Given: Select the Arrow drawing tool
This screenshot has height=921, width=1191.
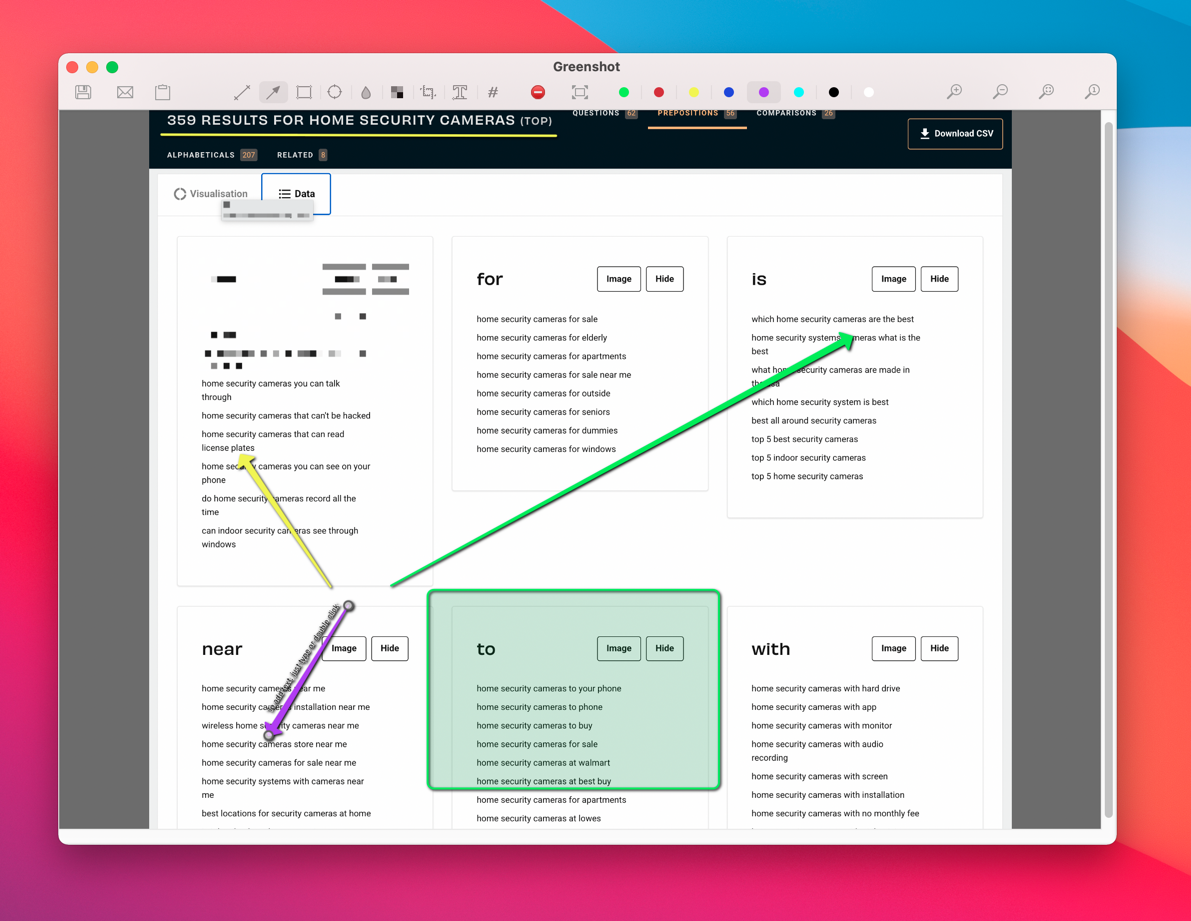Looking at the screenshot, I should click(273, 93).
